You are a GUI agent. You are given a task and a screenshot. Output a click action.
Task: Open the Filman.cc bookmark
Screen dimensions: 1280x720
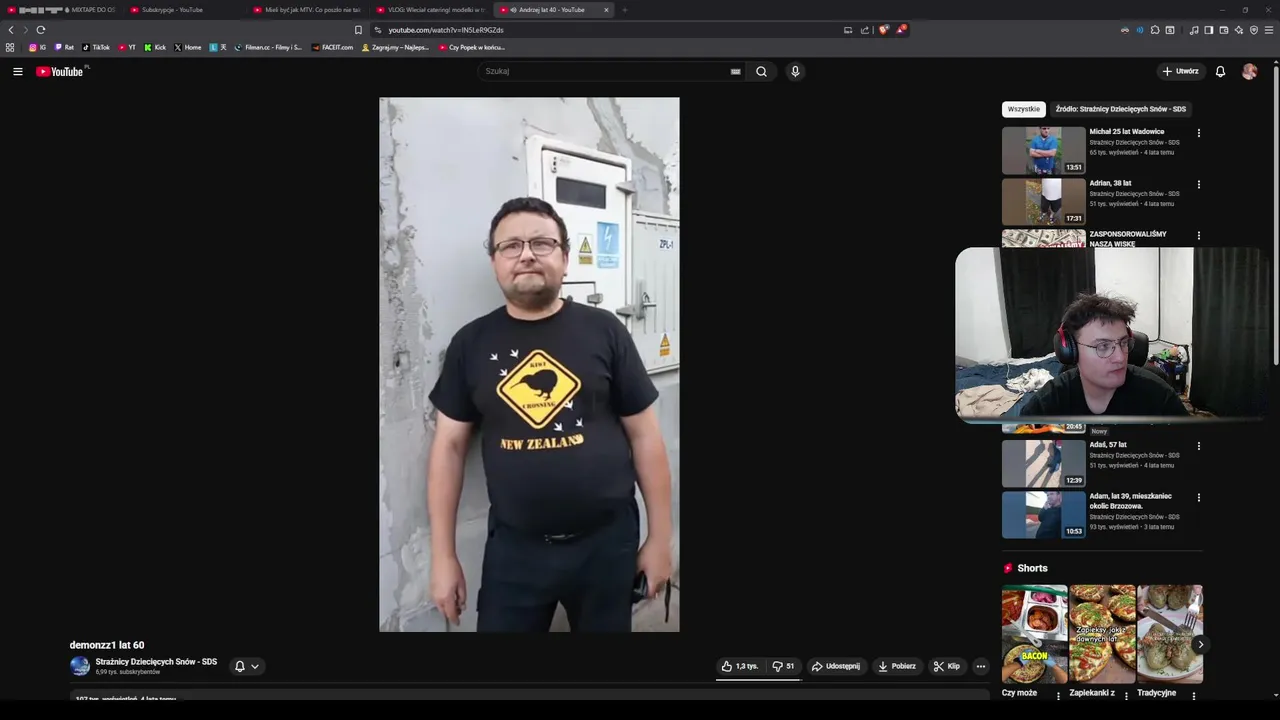pos(267,47)
